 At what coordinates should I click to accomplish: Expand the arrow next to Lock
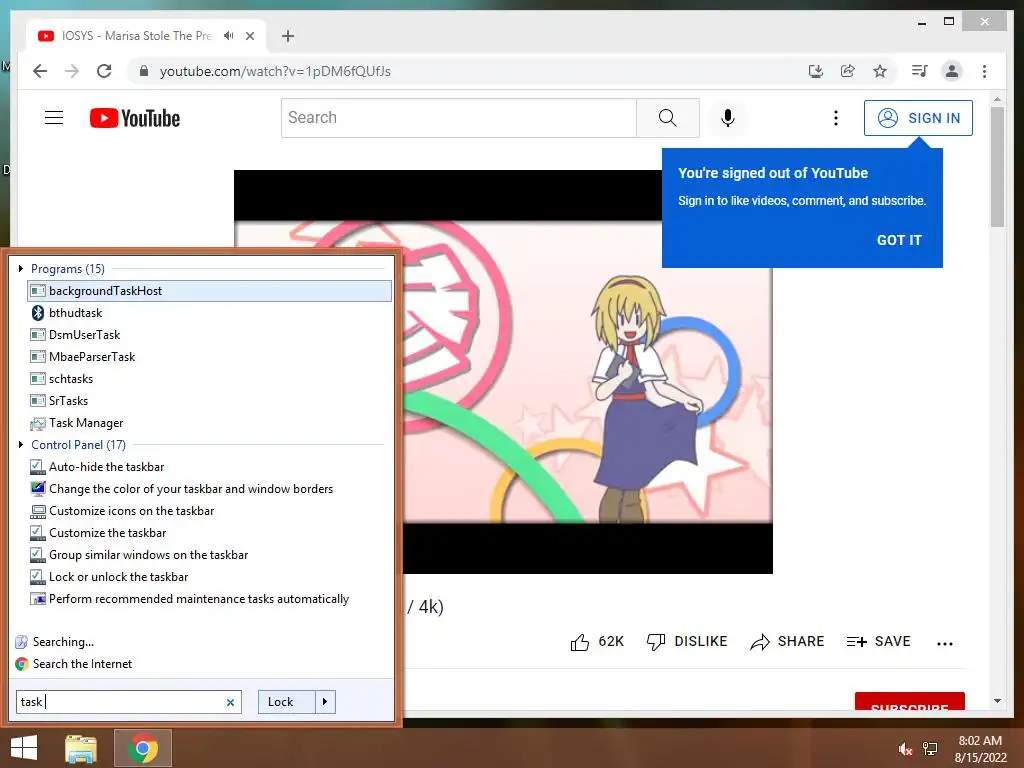pyautogui.click(x=325, y=702)
